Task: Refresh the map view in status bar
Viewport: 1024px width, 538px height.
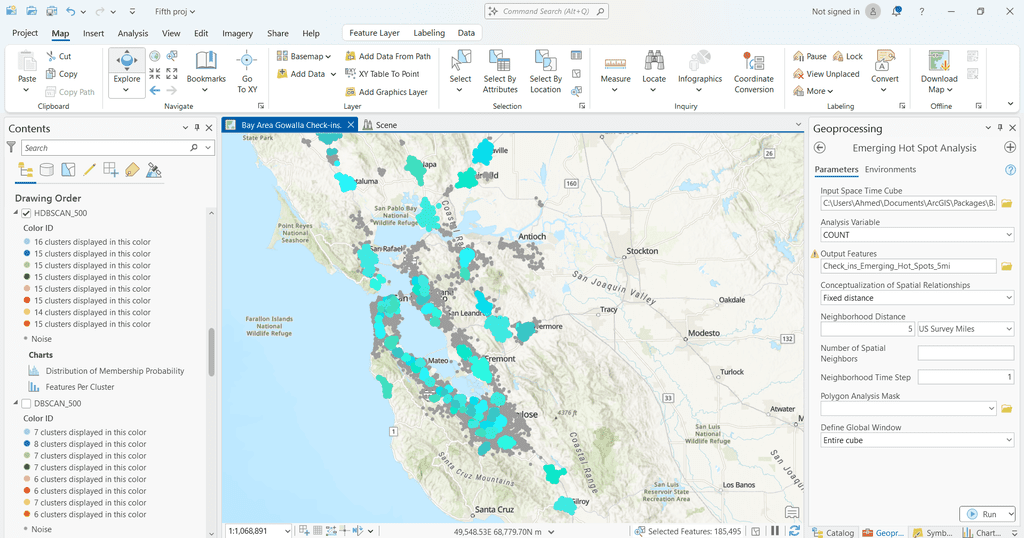Action: pos(794,531)
